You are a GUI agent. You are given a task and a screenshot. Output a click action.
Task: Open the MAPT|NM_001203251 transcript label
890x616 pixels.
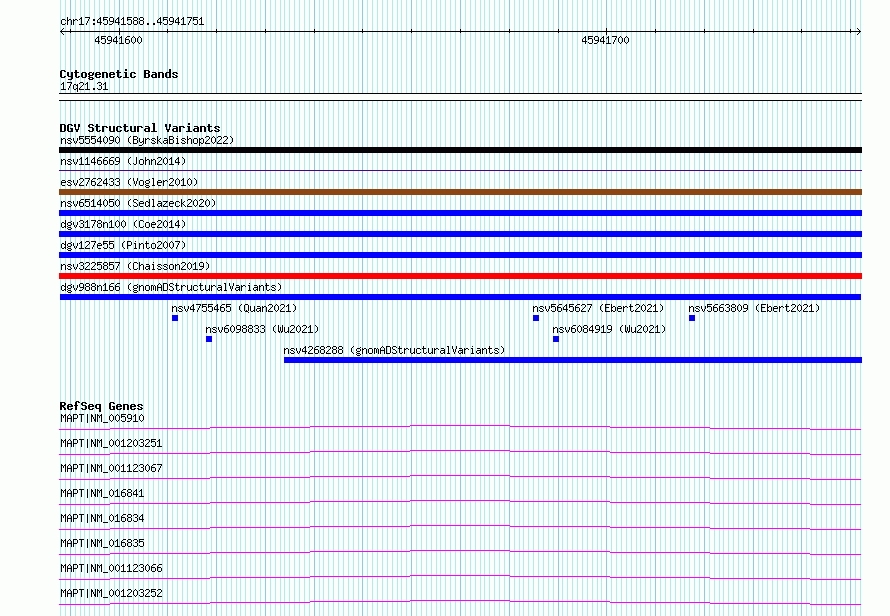(x=111, y=443)
